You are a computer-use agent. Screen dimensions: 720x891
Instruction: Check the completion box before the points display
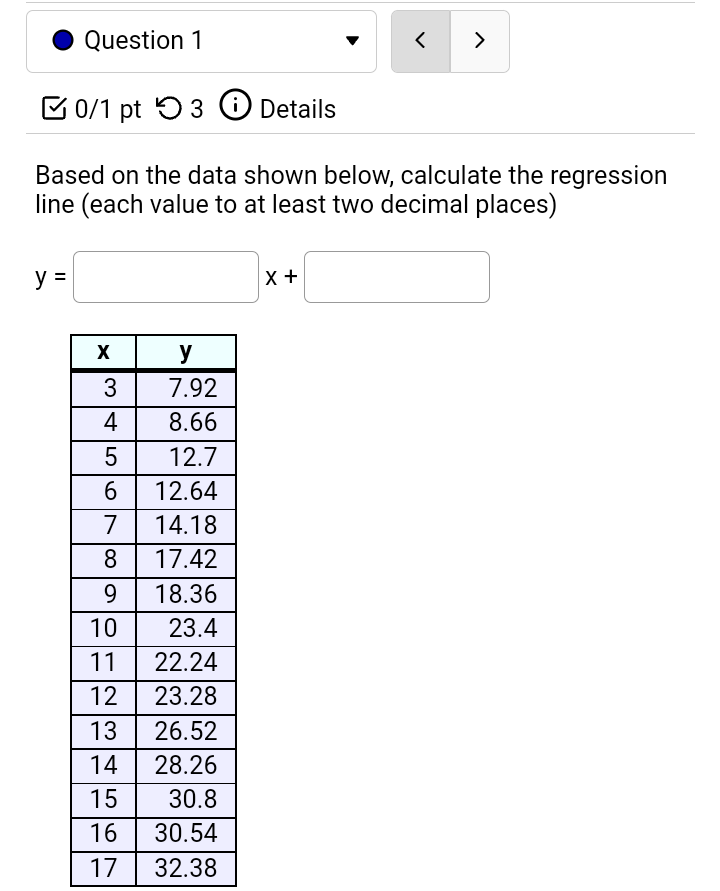click(53, 108)
